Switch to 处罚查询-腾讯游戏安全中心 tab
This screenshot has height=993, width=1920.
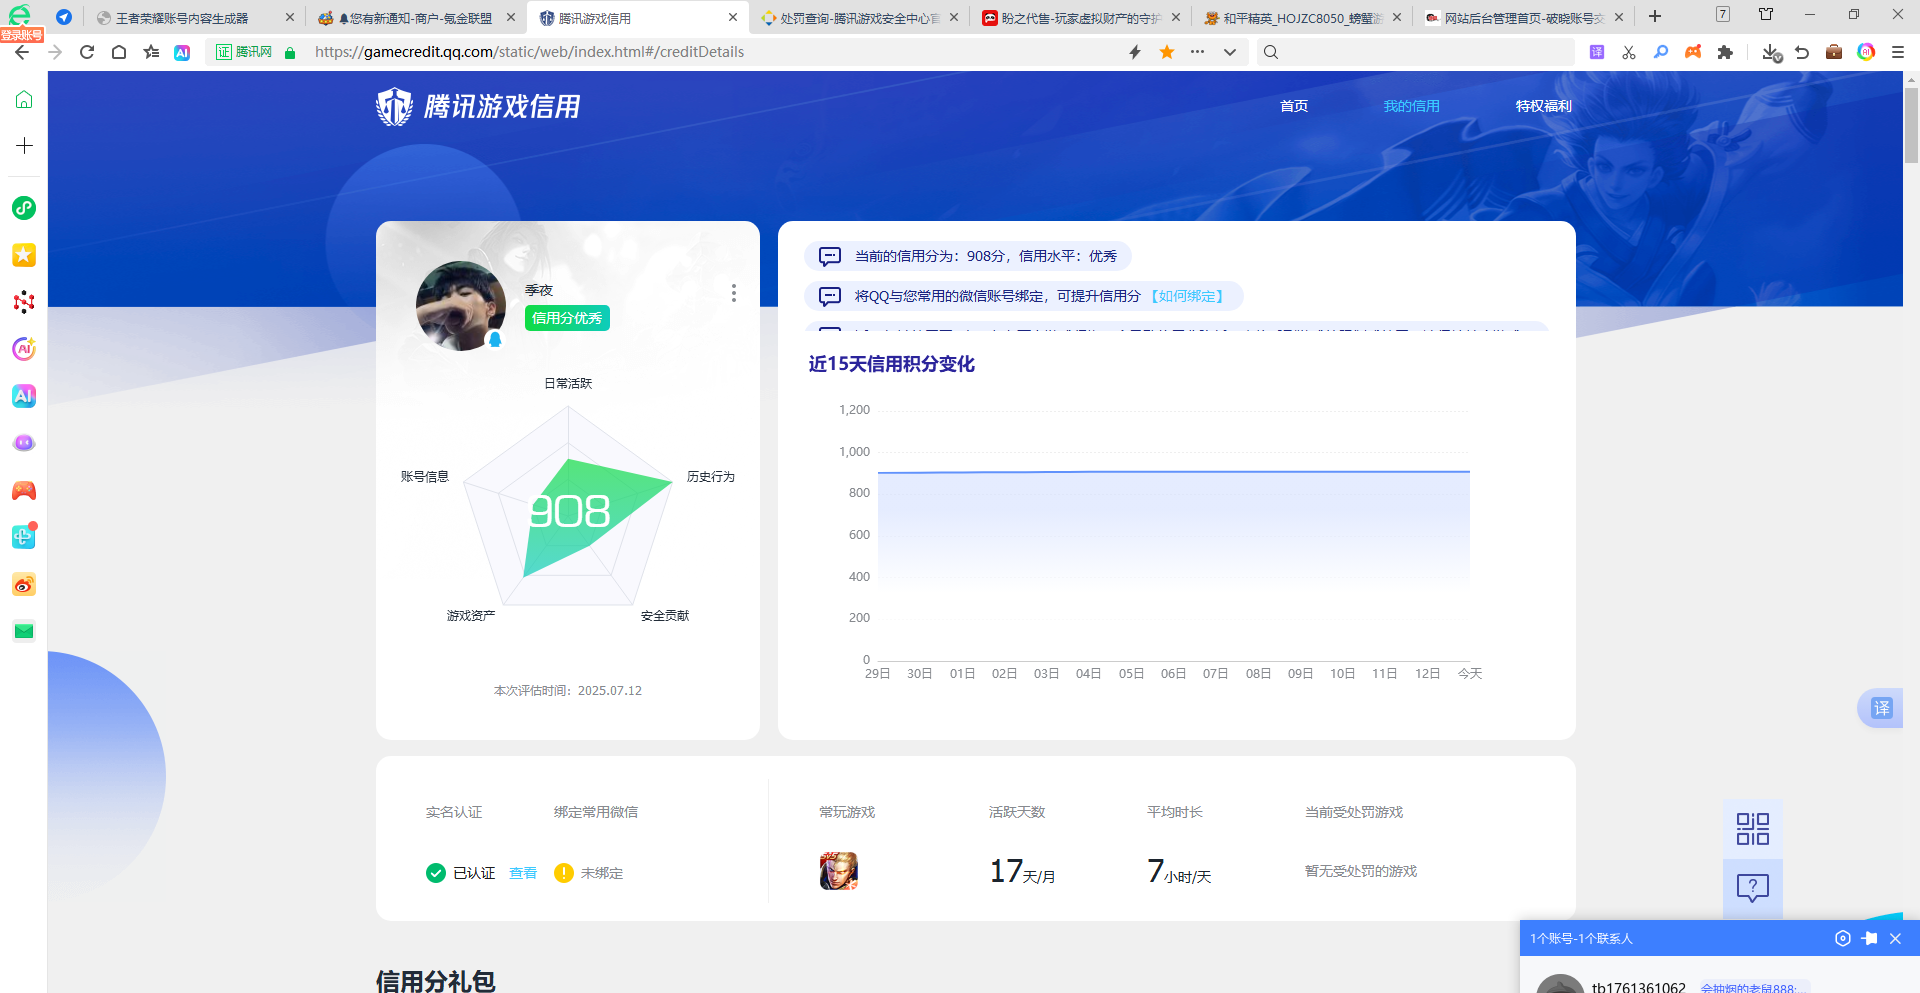click(x=858, y=18)
